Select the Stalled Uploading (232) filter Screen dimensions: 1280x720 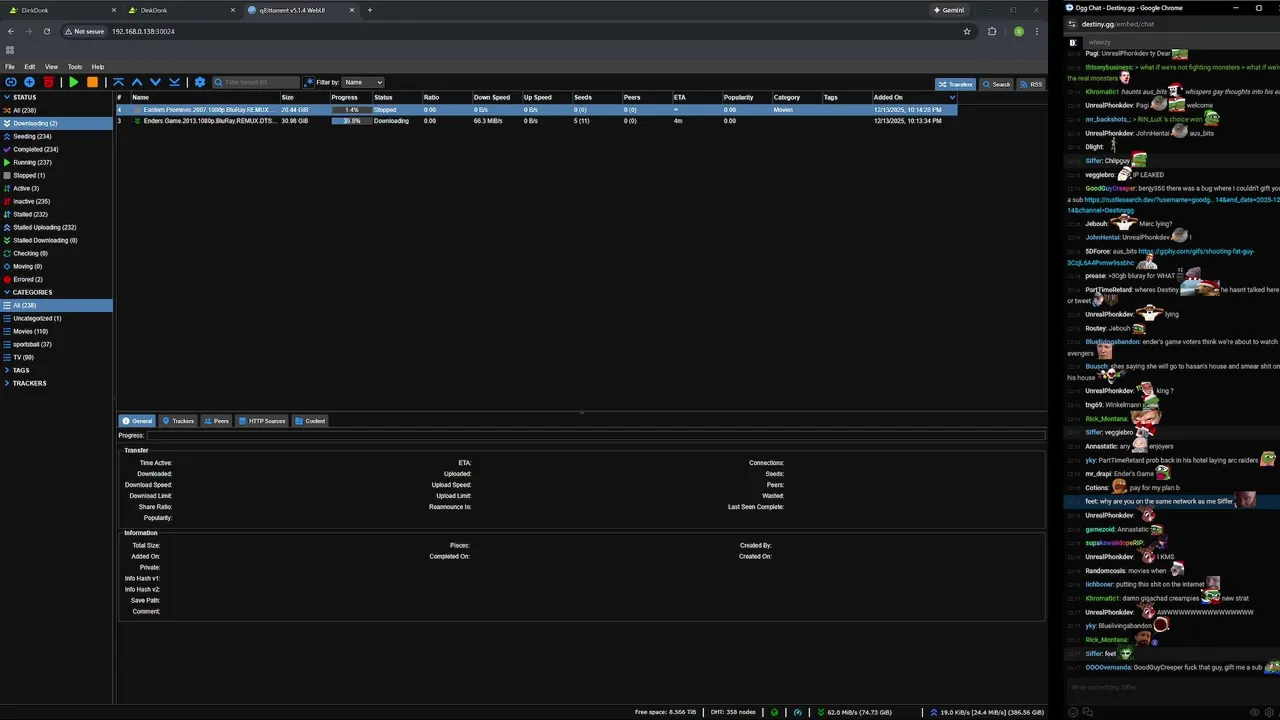[56, 227]
